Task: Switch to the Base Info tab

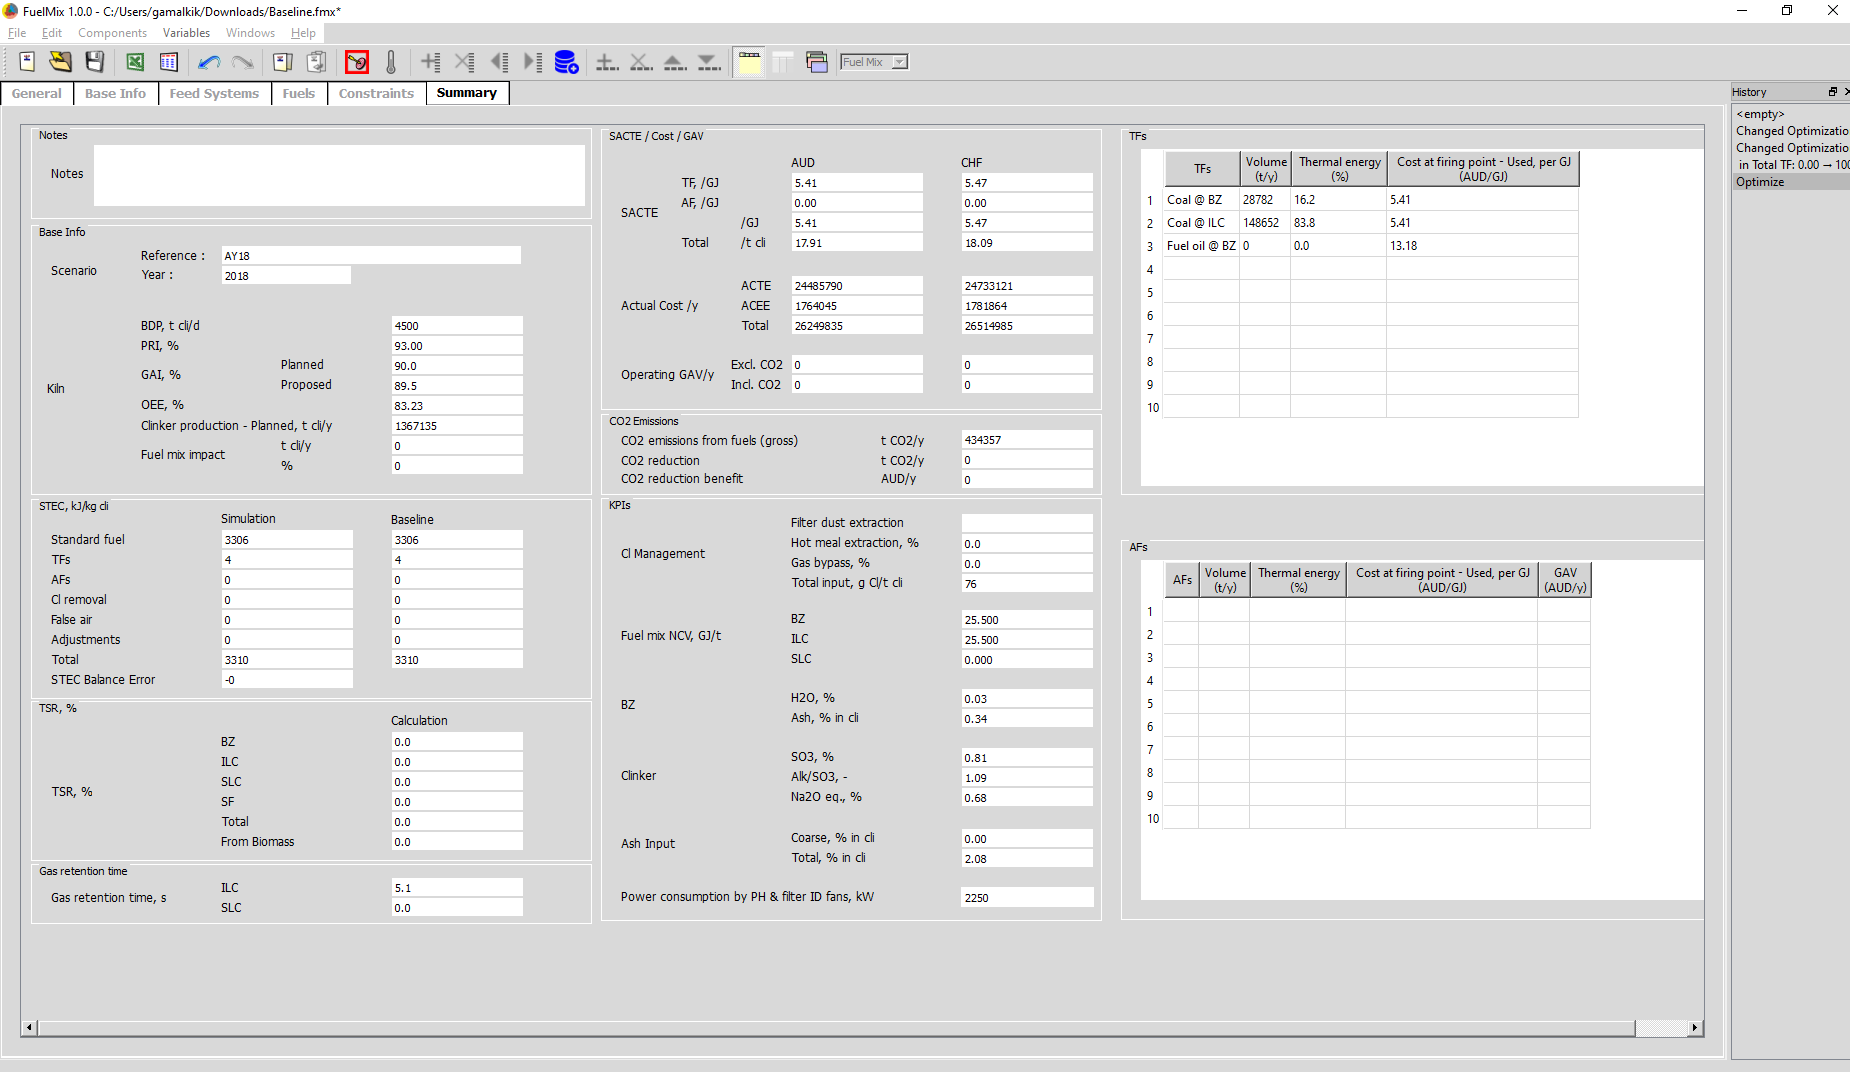Action: click(115, 94)
